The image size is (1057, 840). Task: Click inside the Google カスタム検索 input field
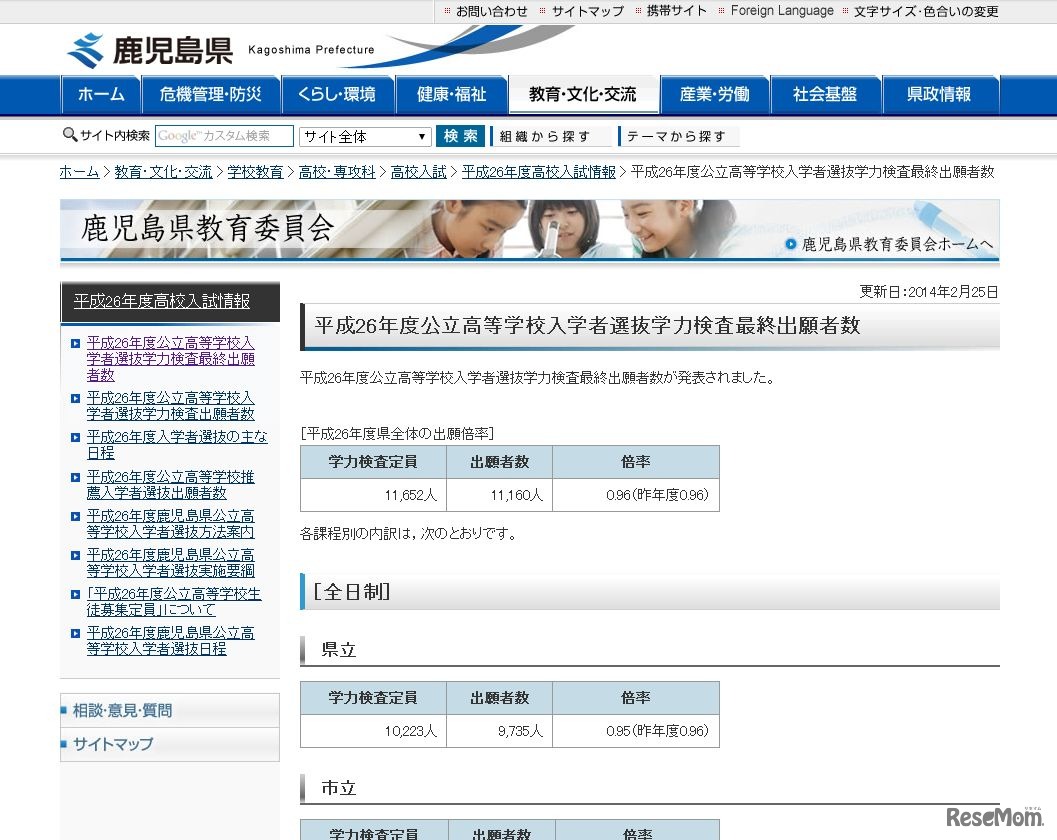pyautogui.click(x=225, y=135)
